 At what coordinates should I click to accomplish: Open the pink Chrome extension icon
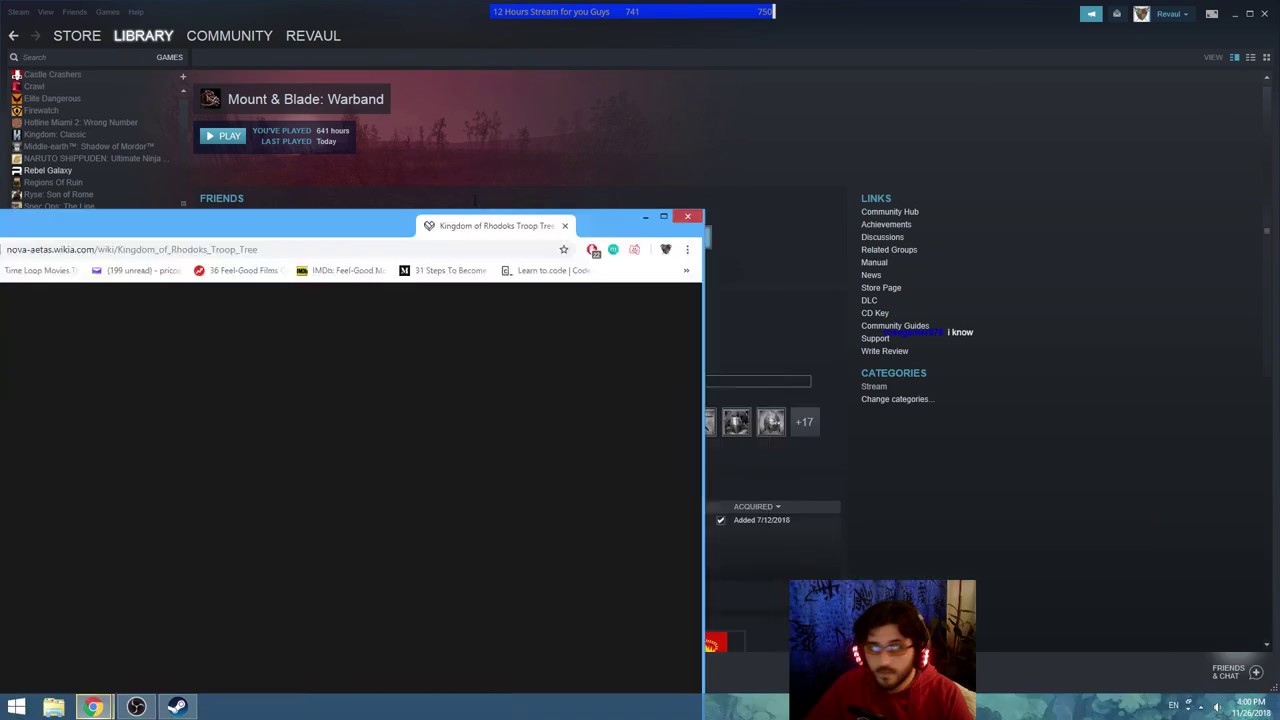[634, 249]
